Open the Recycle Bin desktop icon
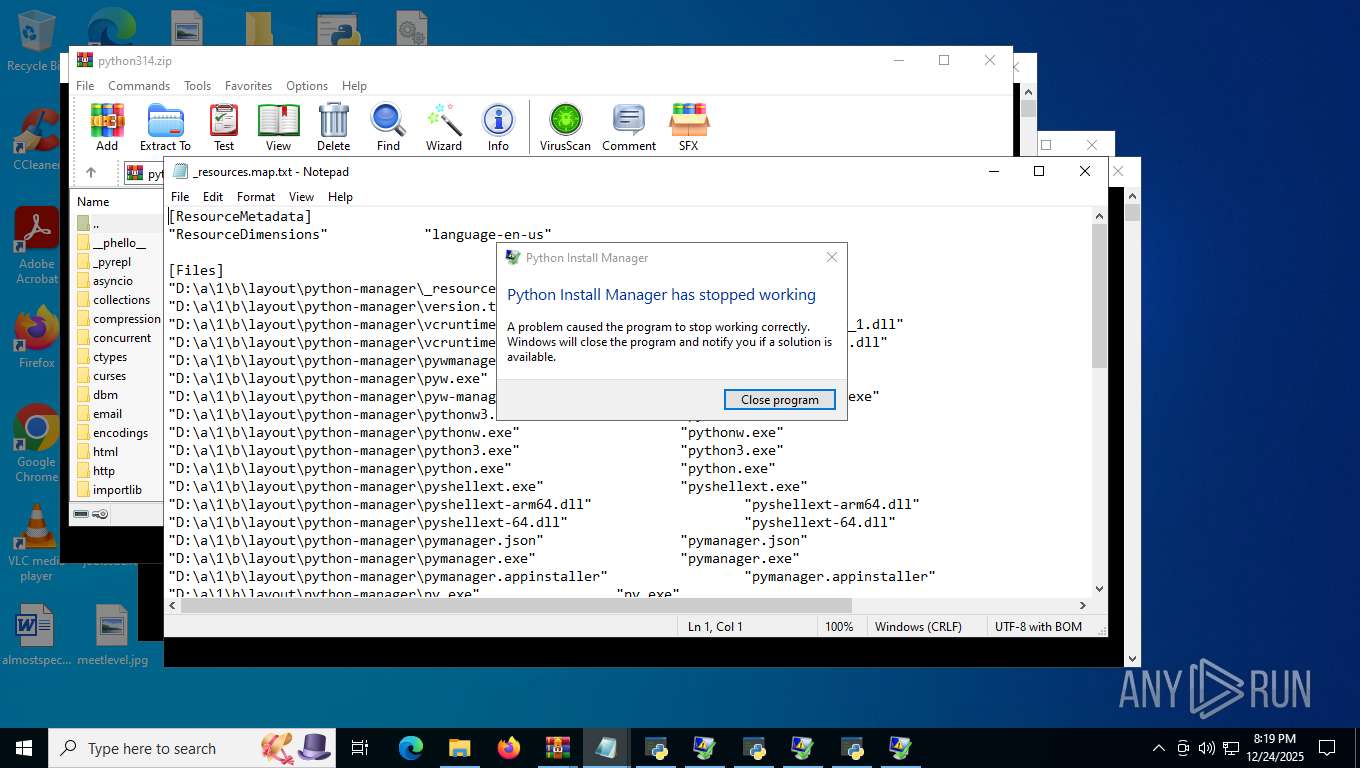 pos(37,42)
